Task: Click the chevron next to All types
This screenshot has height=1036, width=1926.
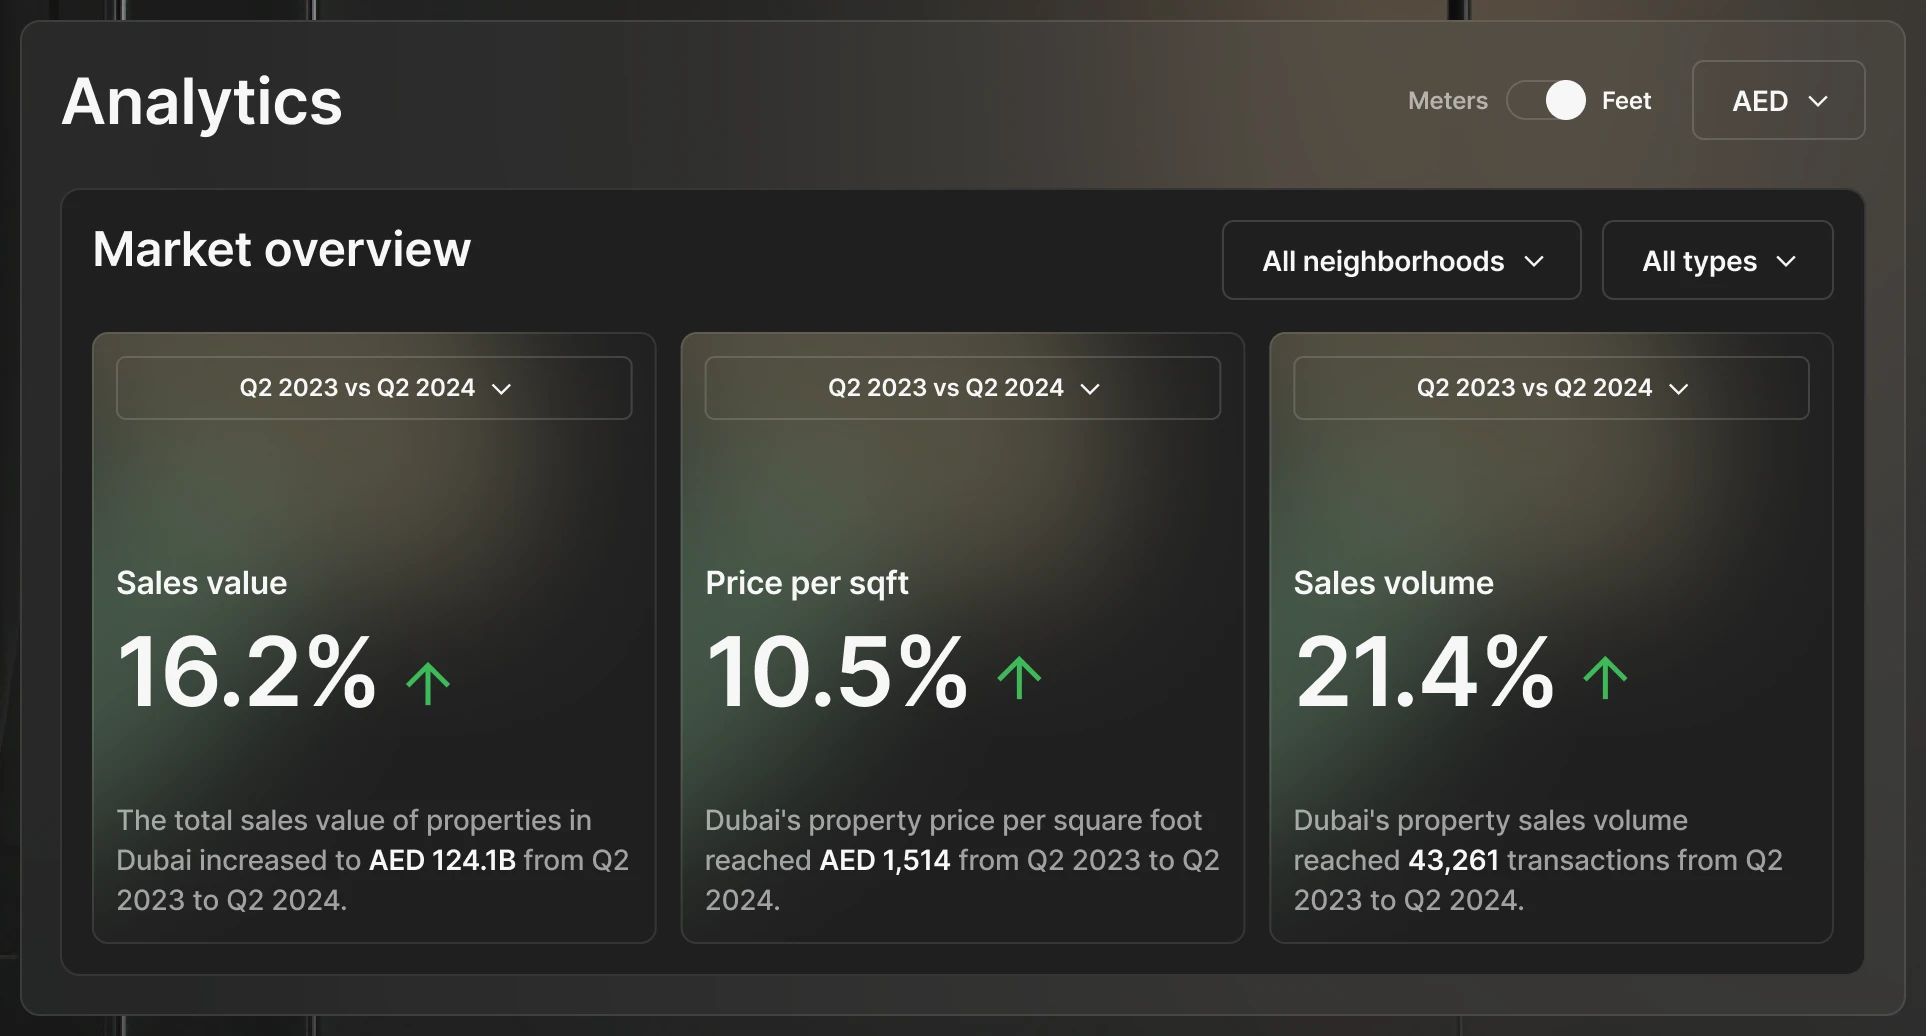Action: tap(1786, 261)
